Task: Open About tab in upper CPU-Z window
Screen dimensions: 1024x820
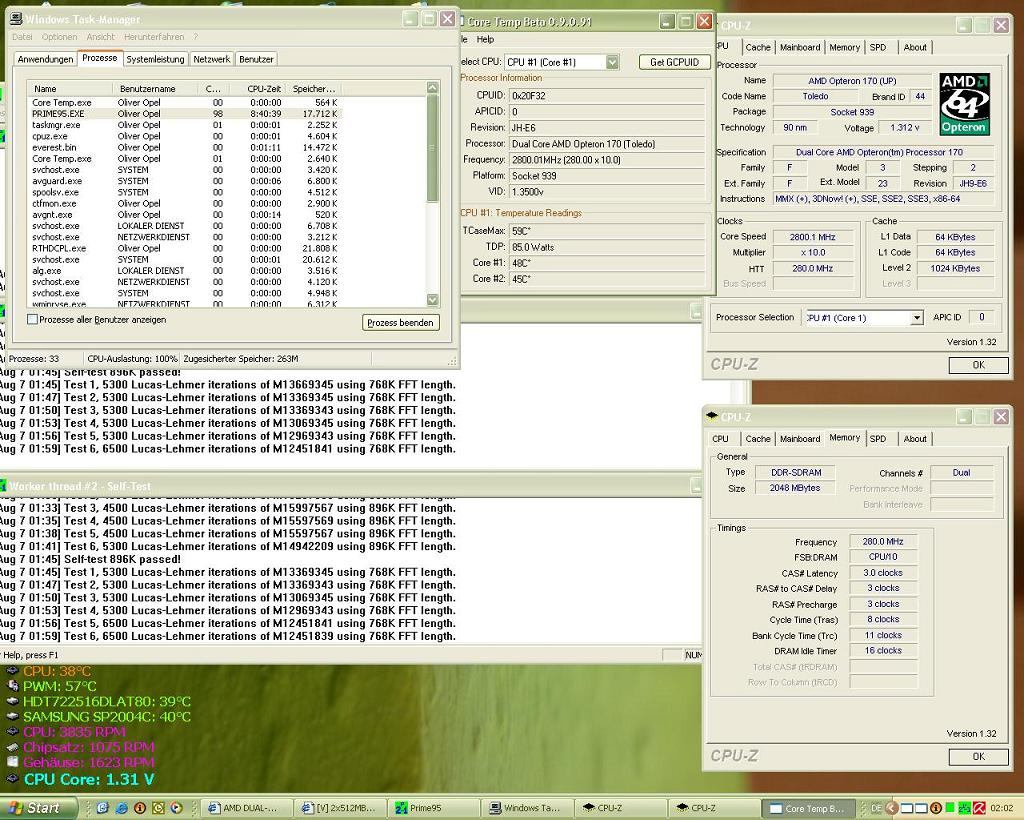Action: (x=915, y=47)
